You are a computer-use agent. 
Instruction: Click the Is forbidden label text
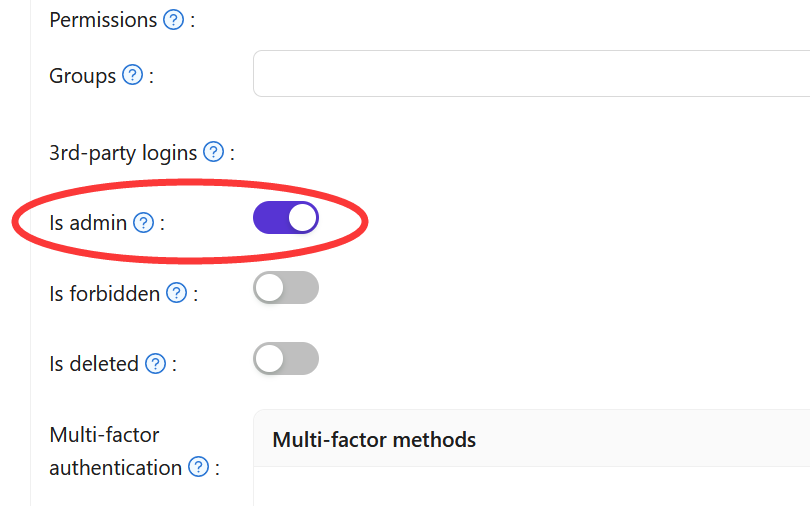pos(105,293)
